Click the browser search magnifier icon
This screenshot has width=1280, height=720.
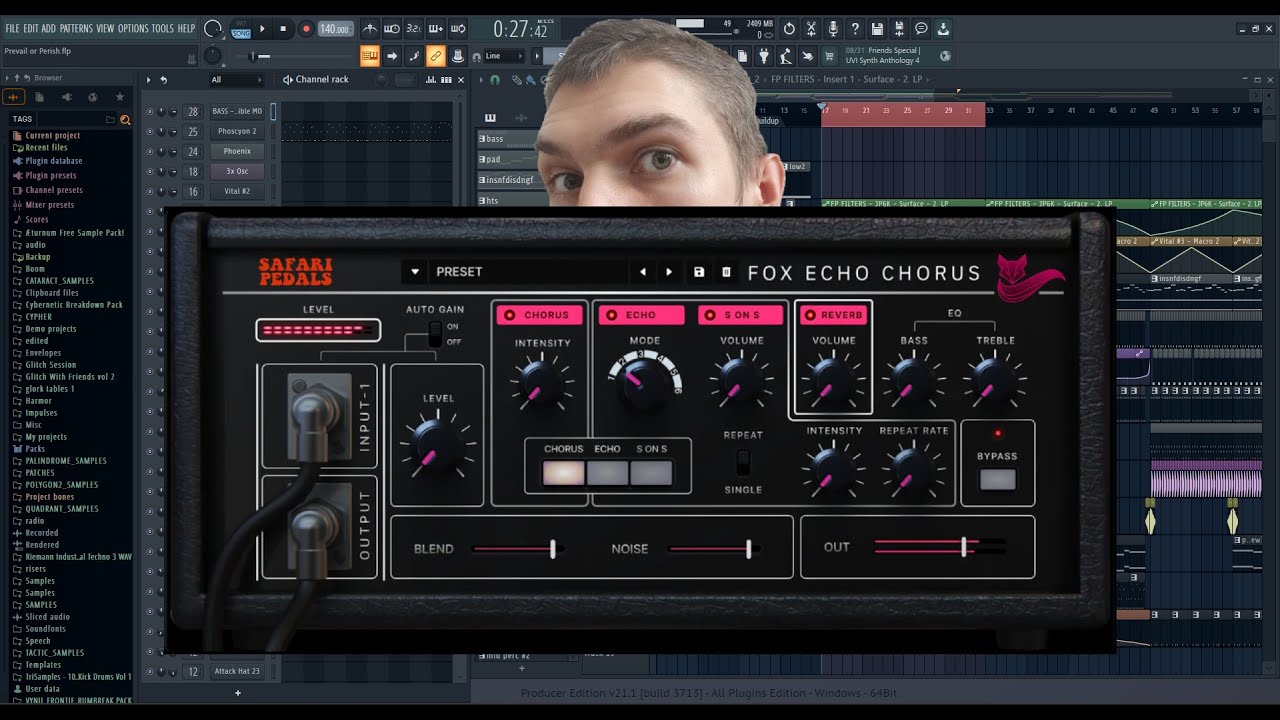[x=125, y=119]
